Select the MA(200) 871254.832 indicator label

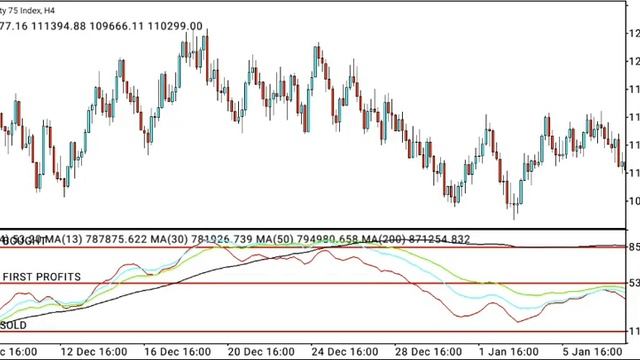point(416,239)
